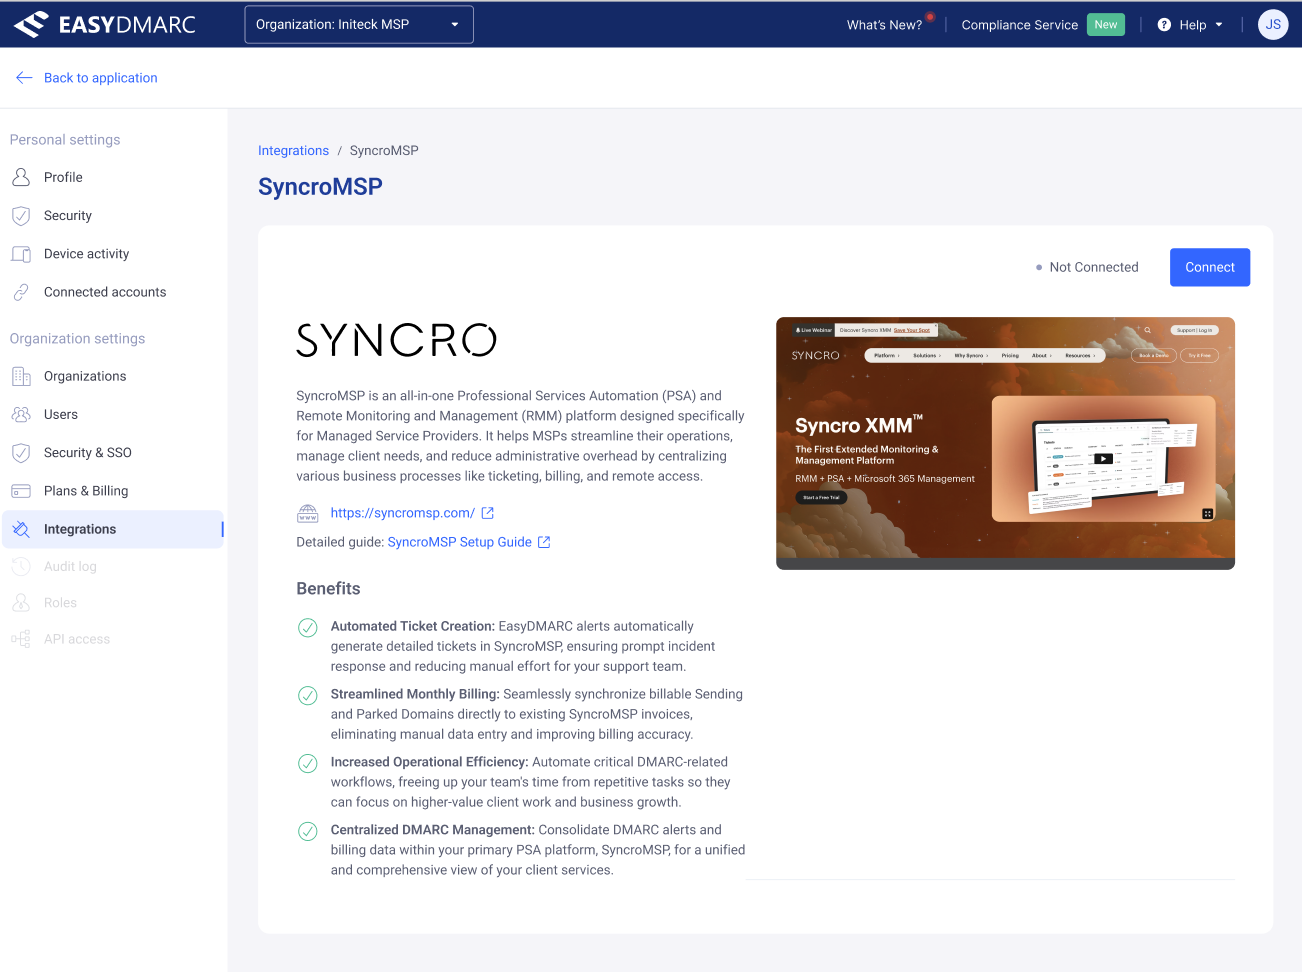Click the New badge
Image resolution: width=1302 pixels, height=972 pixels.
point(1105,25)
